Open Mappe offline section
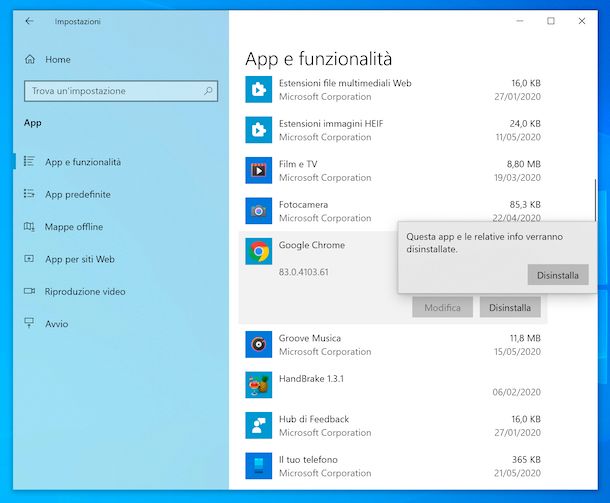610x503 pixels. 74,226
